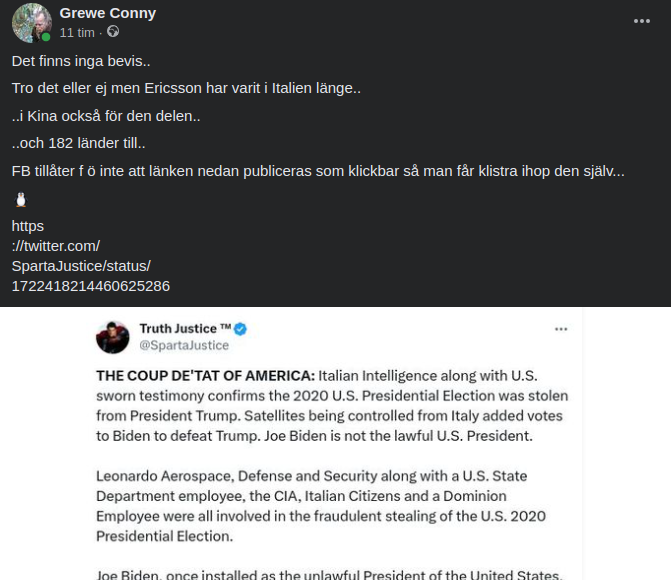Click the "SpartaJustice/status/" text line
The image size is (671, 580).
click(x=81, y=266)
